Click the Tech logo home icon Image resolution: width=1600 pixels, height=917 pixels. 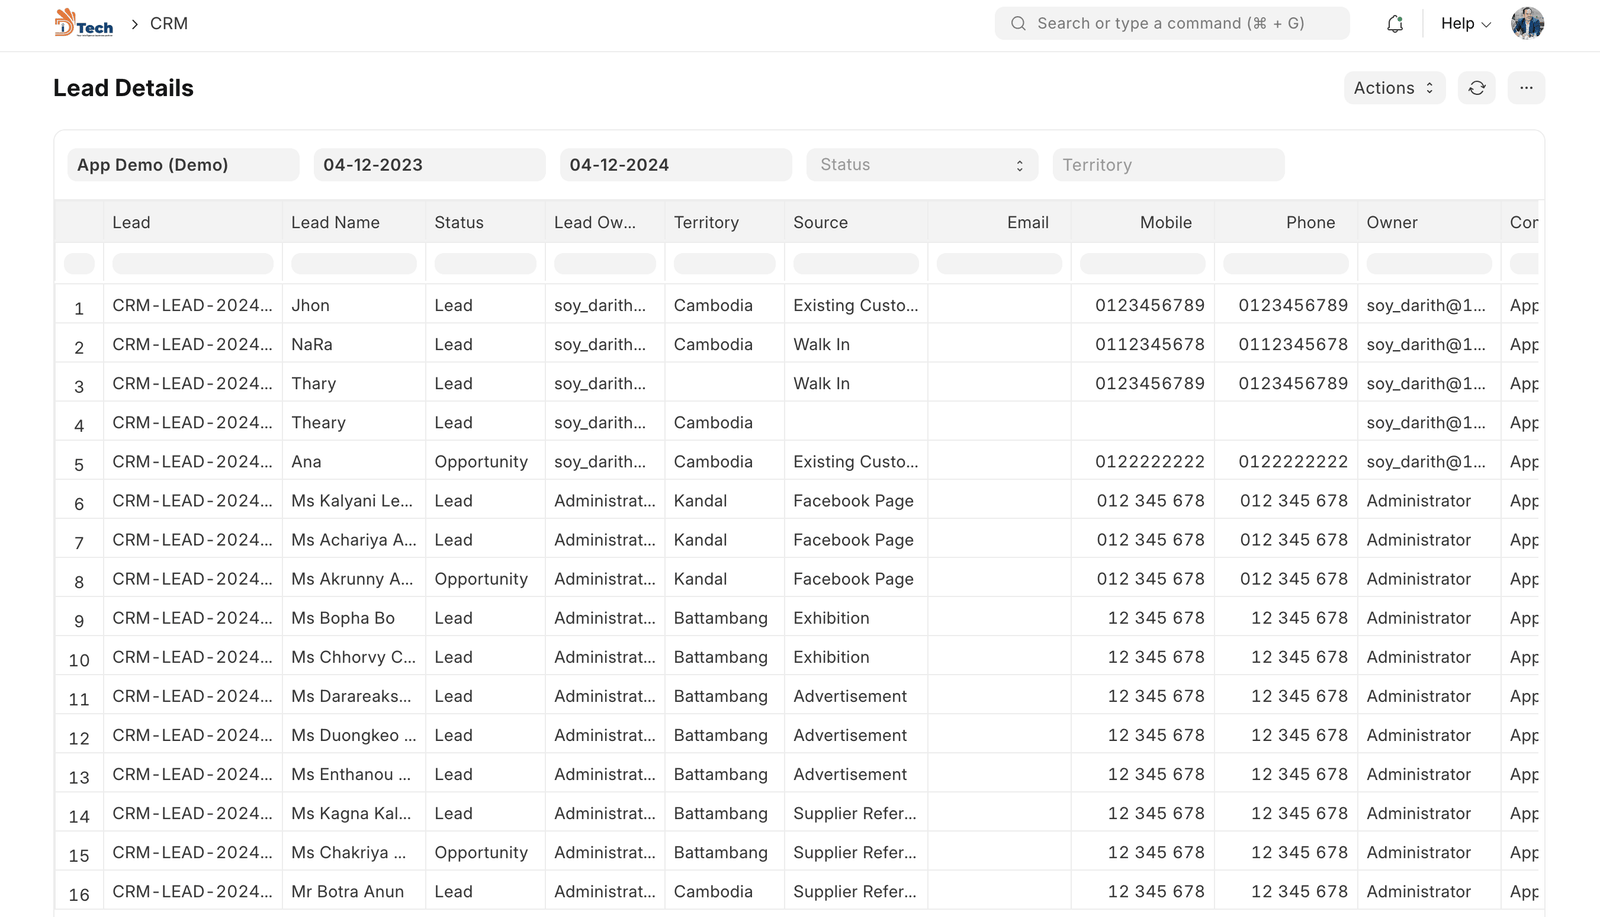[83, 23]
